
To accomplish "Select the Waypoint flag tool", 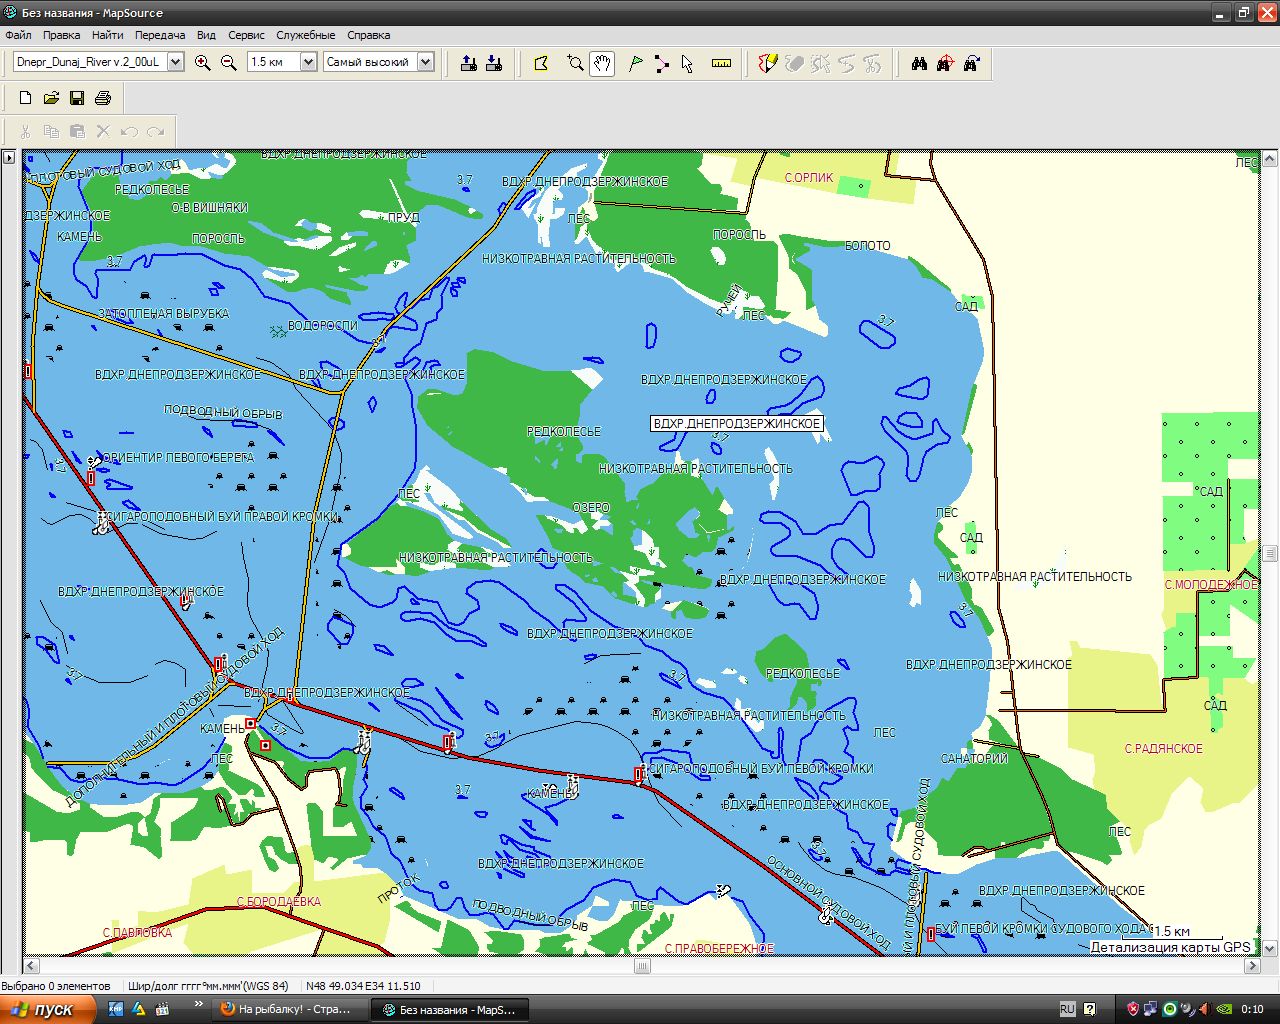I will [635, 64].
